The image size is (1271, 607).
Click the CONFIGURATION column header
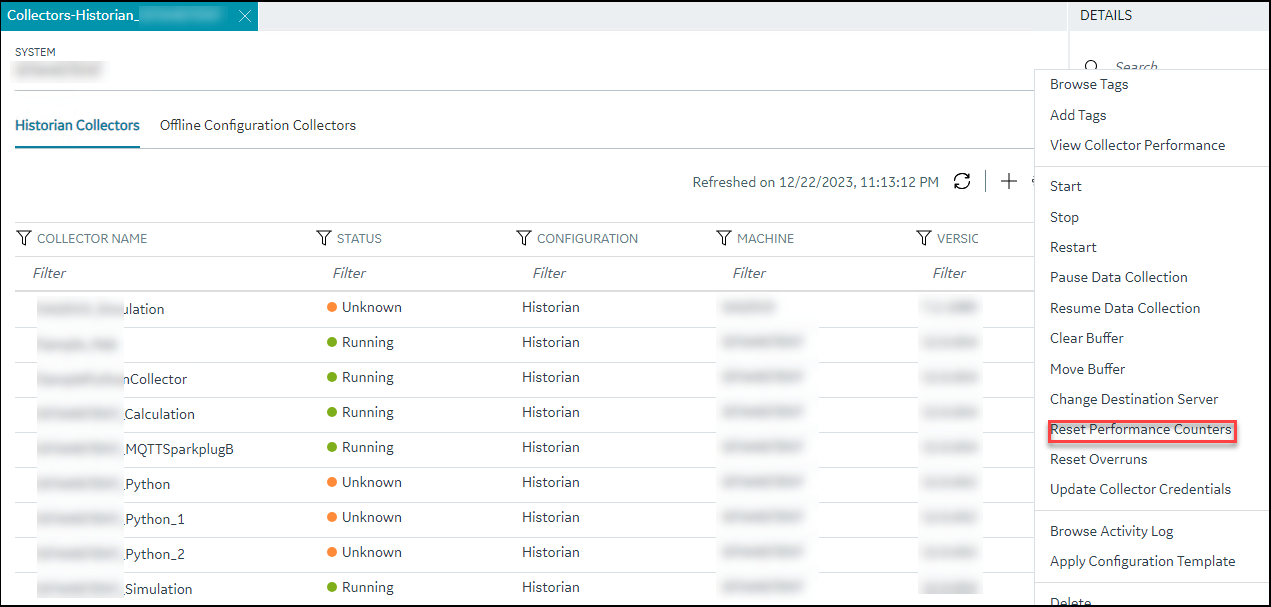587,238
